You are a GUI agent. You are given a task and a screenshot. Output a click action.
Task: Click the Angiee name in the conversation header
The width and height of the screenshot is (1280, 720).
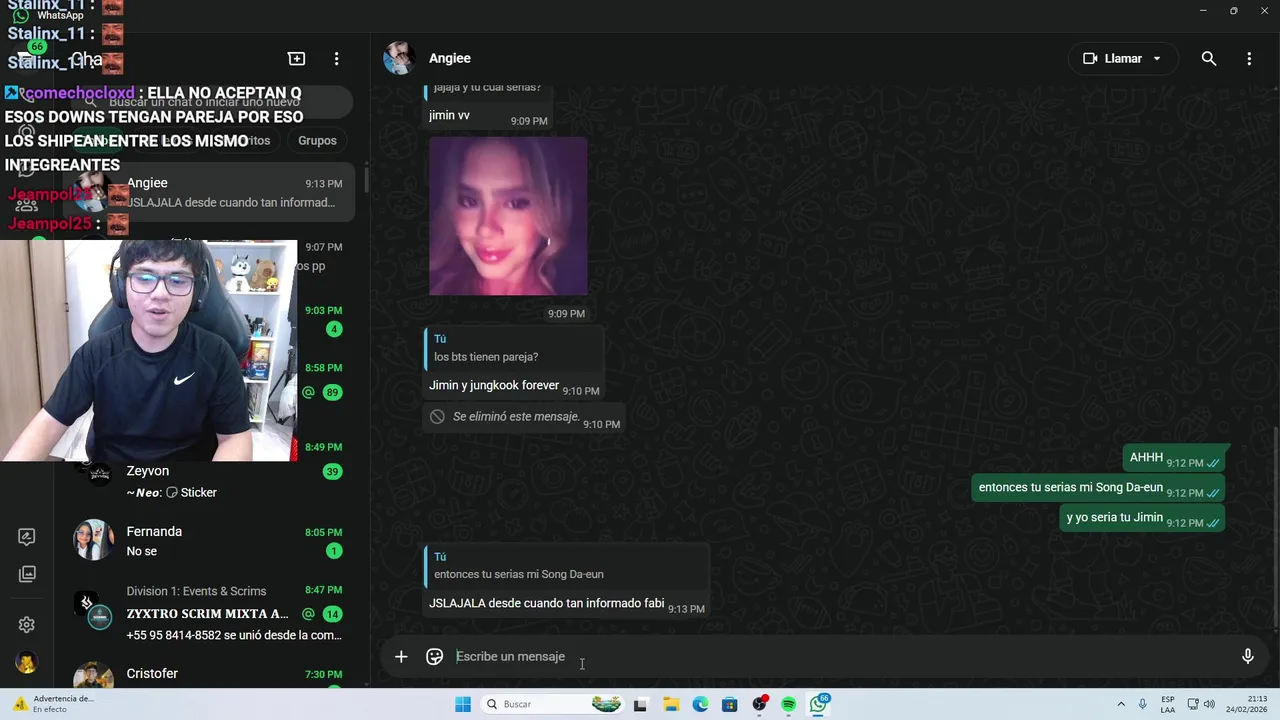tap(449, 58)
